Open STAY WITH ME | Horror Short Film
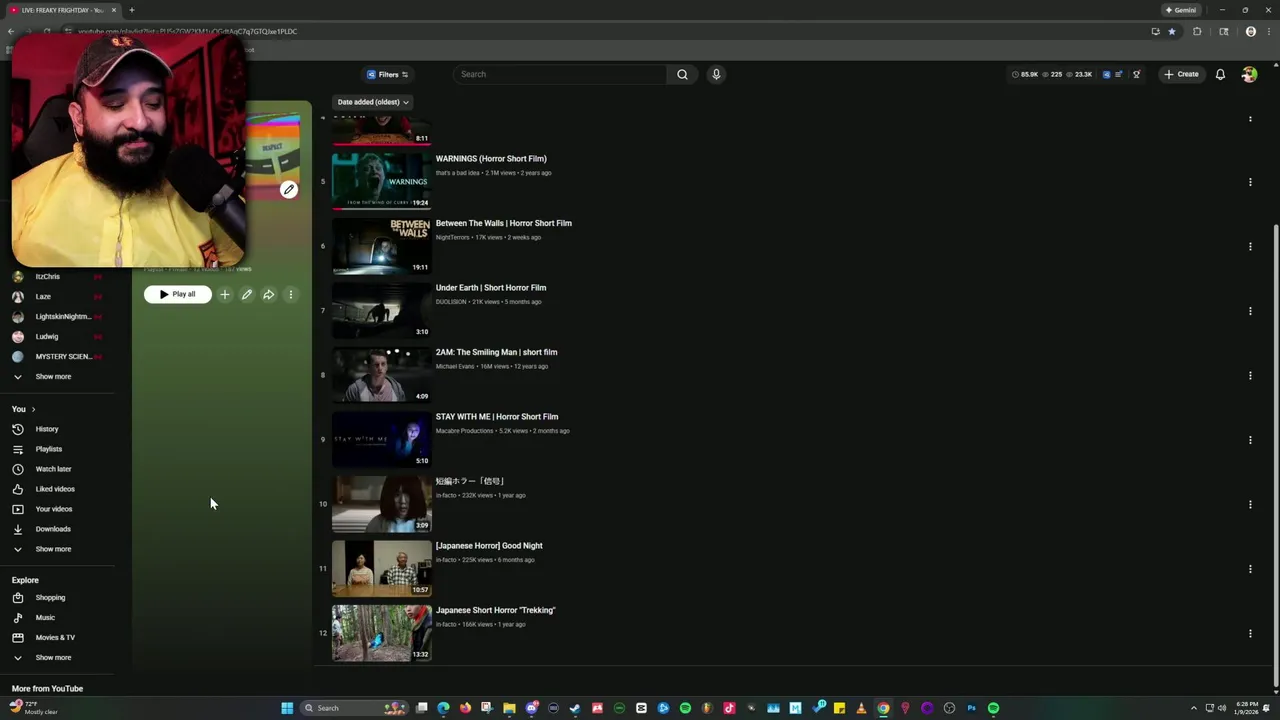1280x720 pixels. [497, 417]
